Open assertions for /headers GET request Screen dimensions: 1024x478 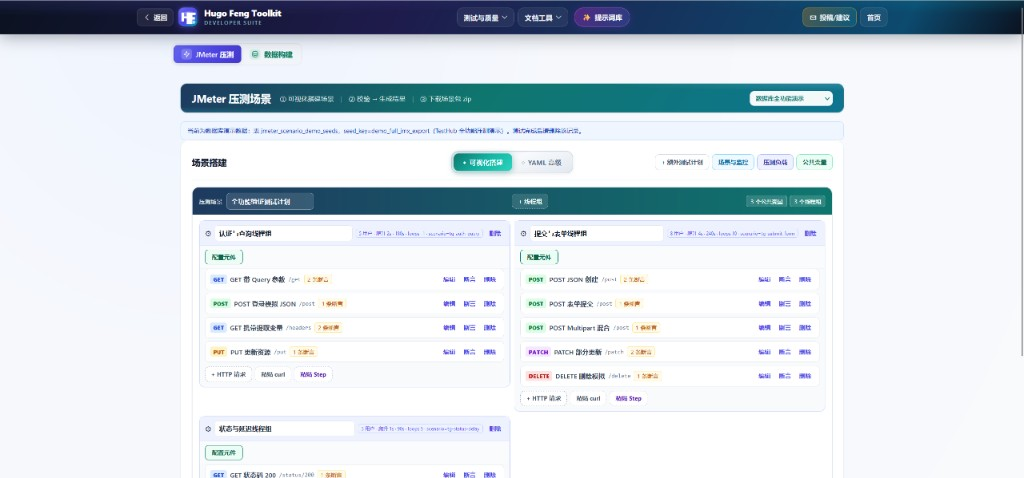coord(470,328)
